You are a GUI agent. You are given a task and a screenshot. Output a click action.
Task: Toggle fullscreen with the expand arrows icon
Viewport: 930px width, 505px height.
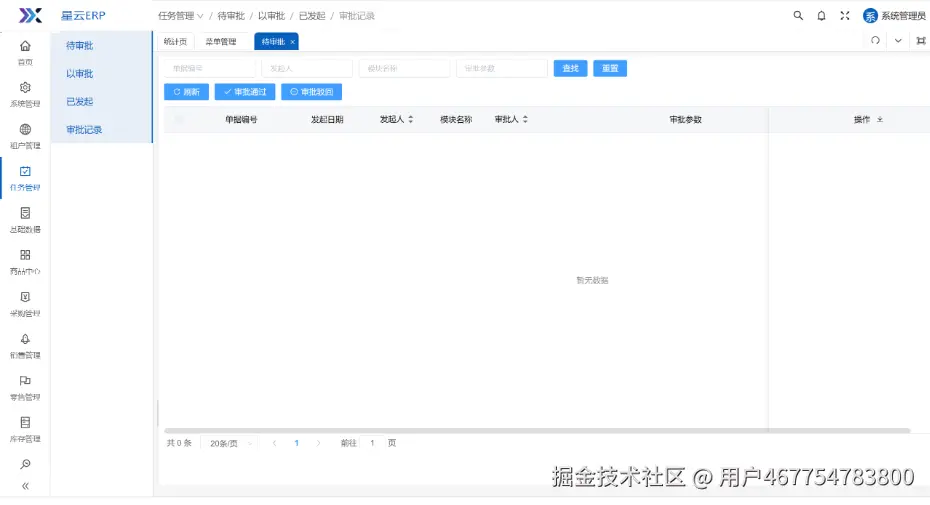[x=845, y=16]
